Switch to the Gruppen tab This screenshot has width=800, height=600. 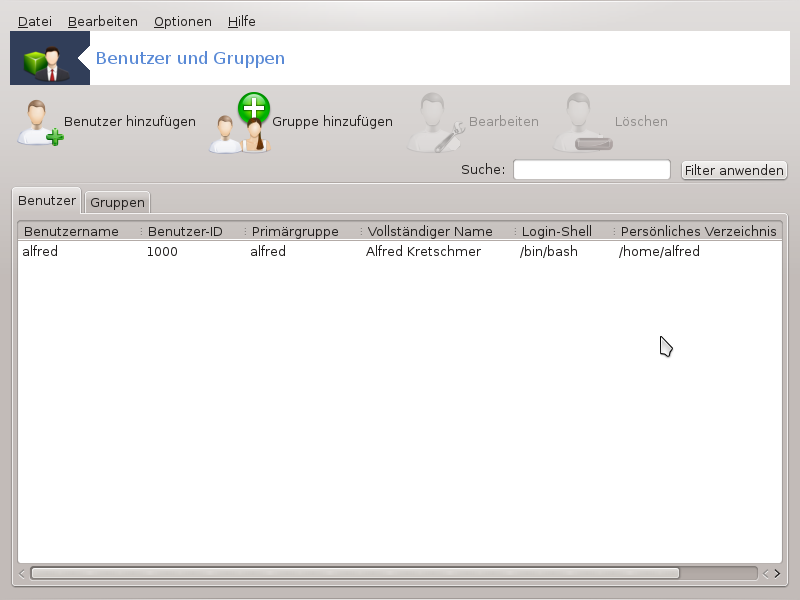117,202
